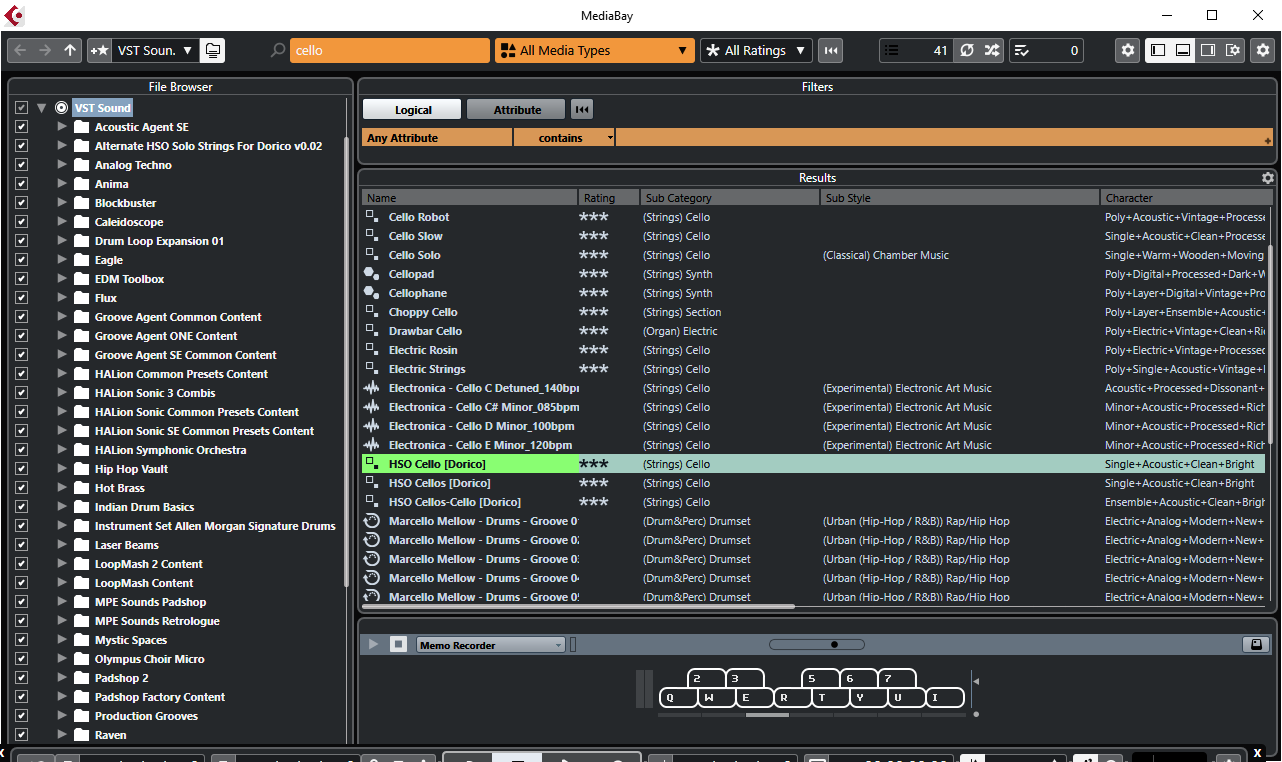Image resolution: width=1282 pixels, height=762 pixels.
Task: Toggle the Hip Hop Vault checkbox
Action: coord(22,469)
